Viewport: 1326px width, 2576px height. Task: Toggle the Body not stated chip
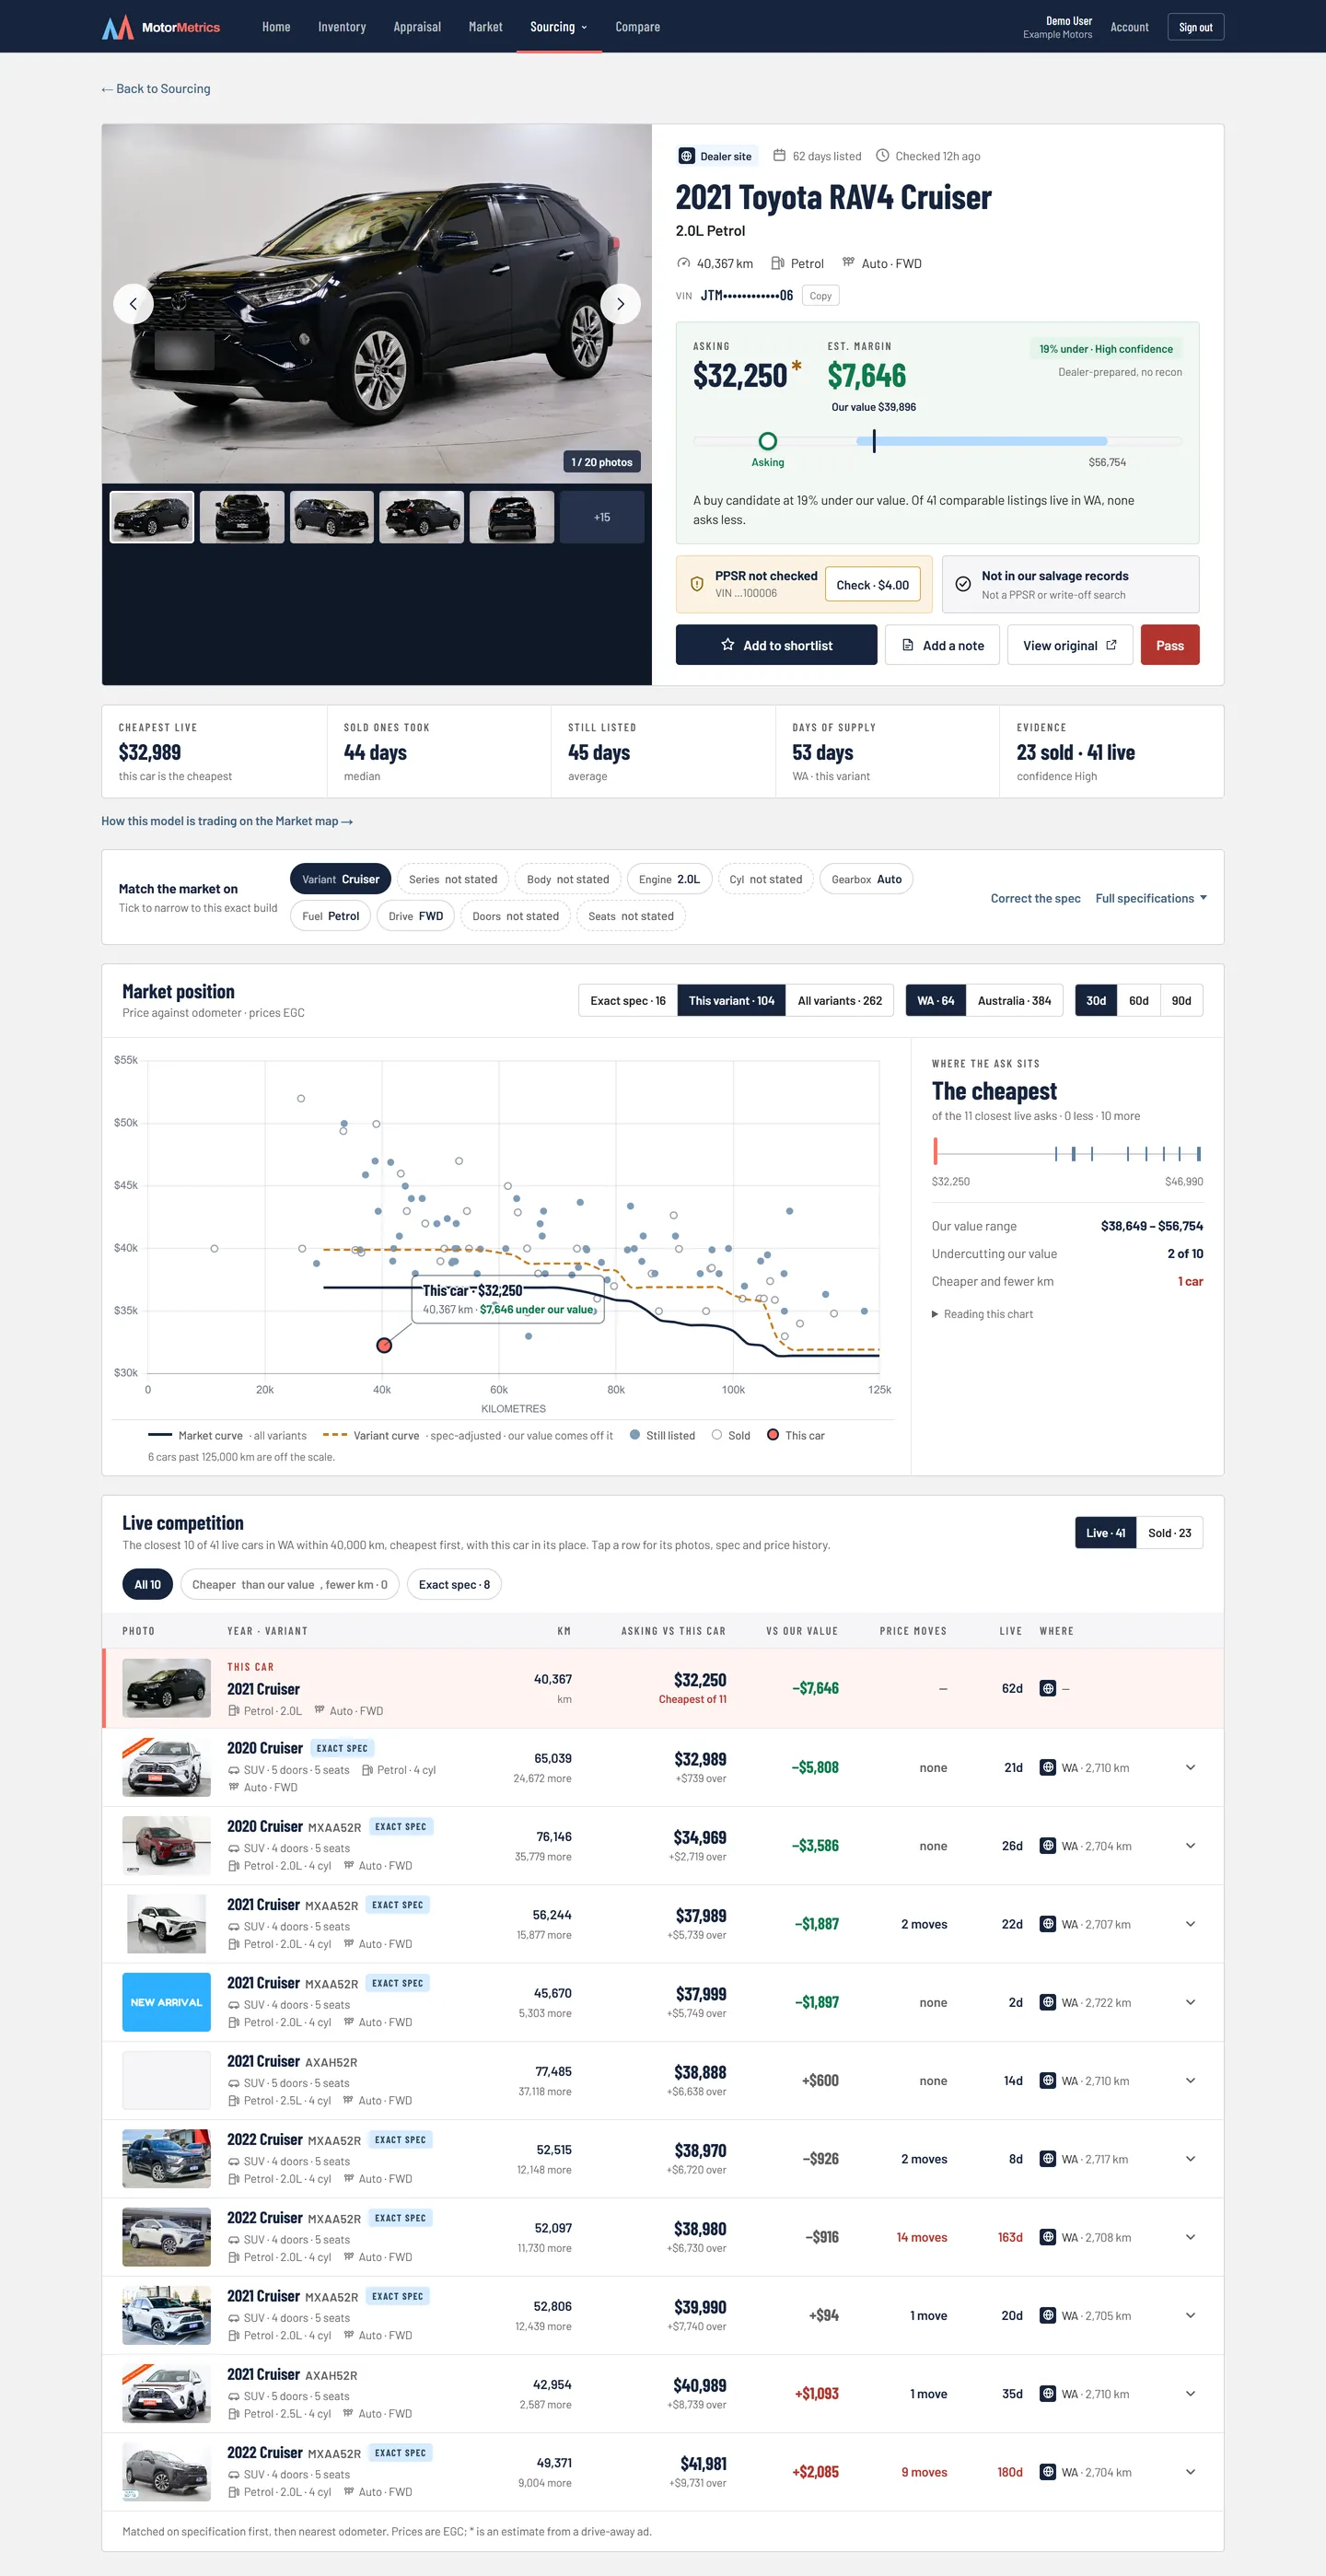click(x=568, y=879)
